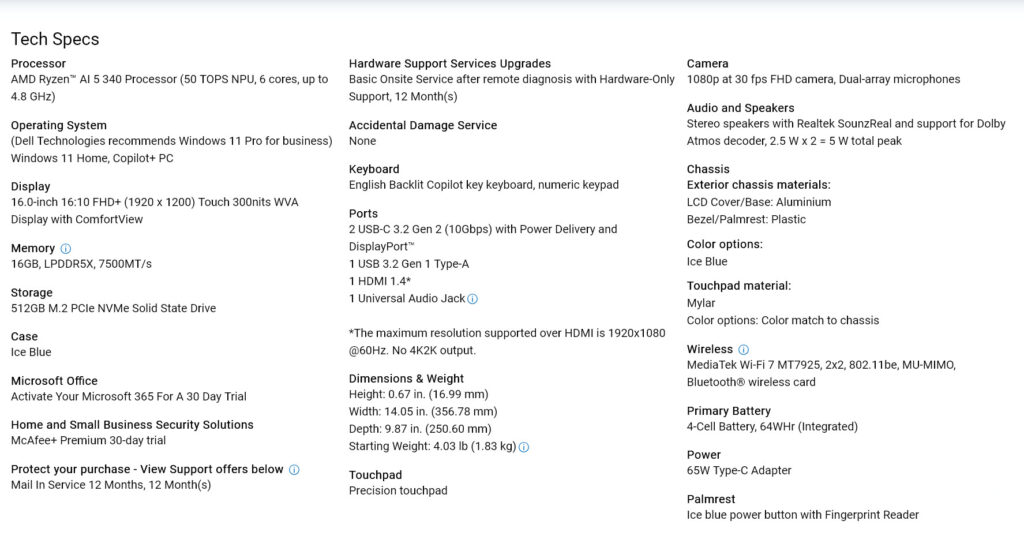Click the info icon next to Wireless
Screen dimensions: 1024x547
743,350
